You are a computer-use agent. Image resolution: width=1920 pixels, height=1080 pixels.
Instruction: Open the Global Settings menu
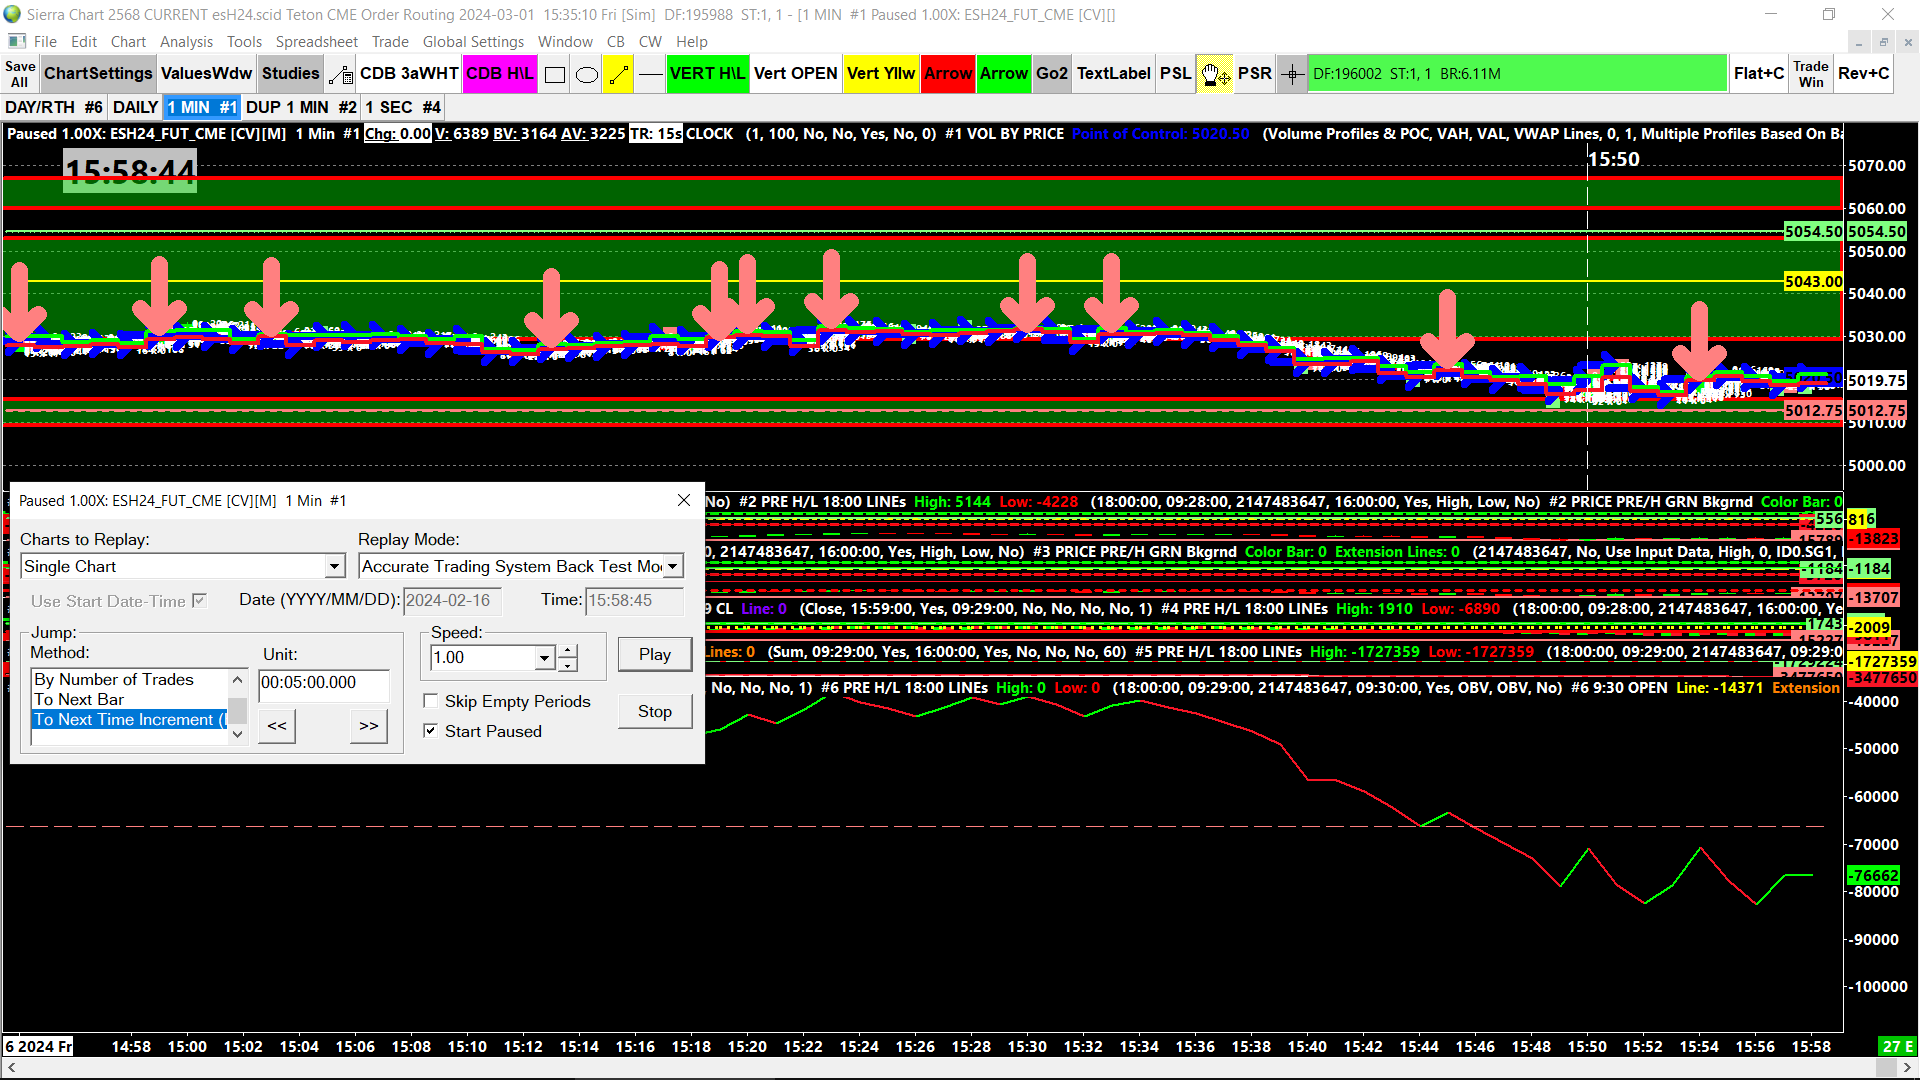tap(473, 41)
